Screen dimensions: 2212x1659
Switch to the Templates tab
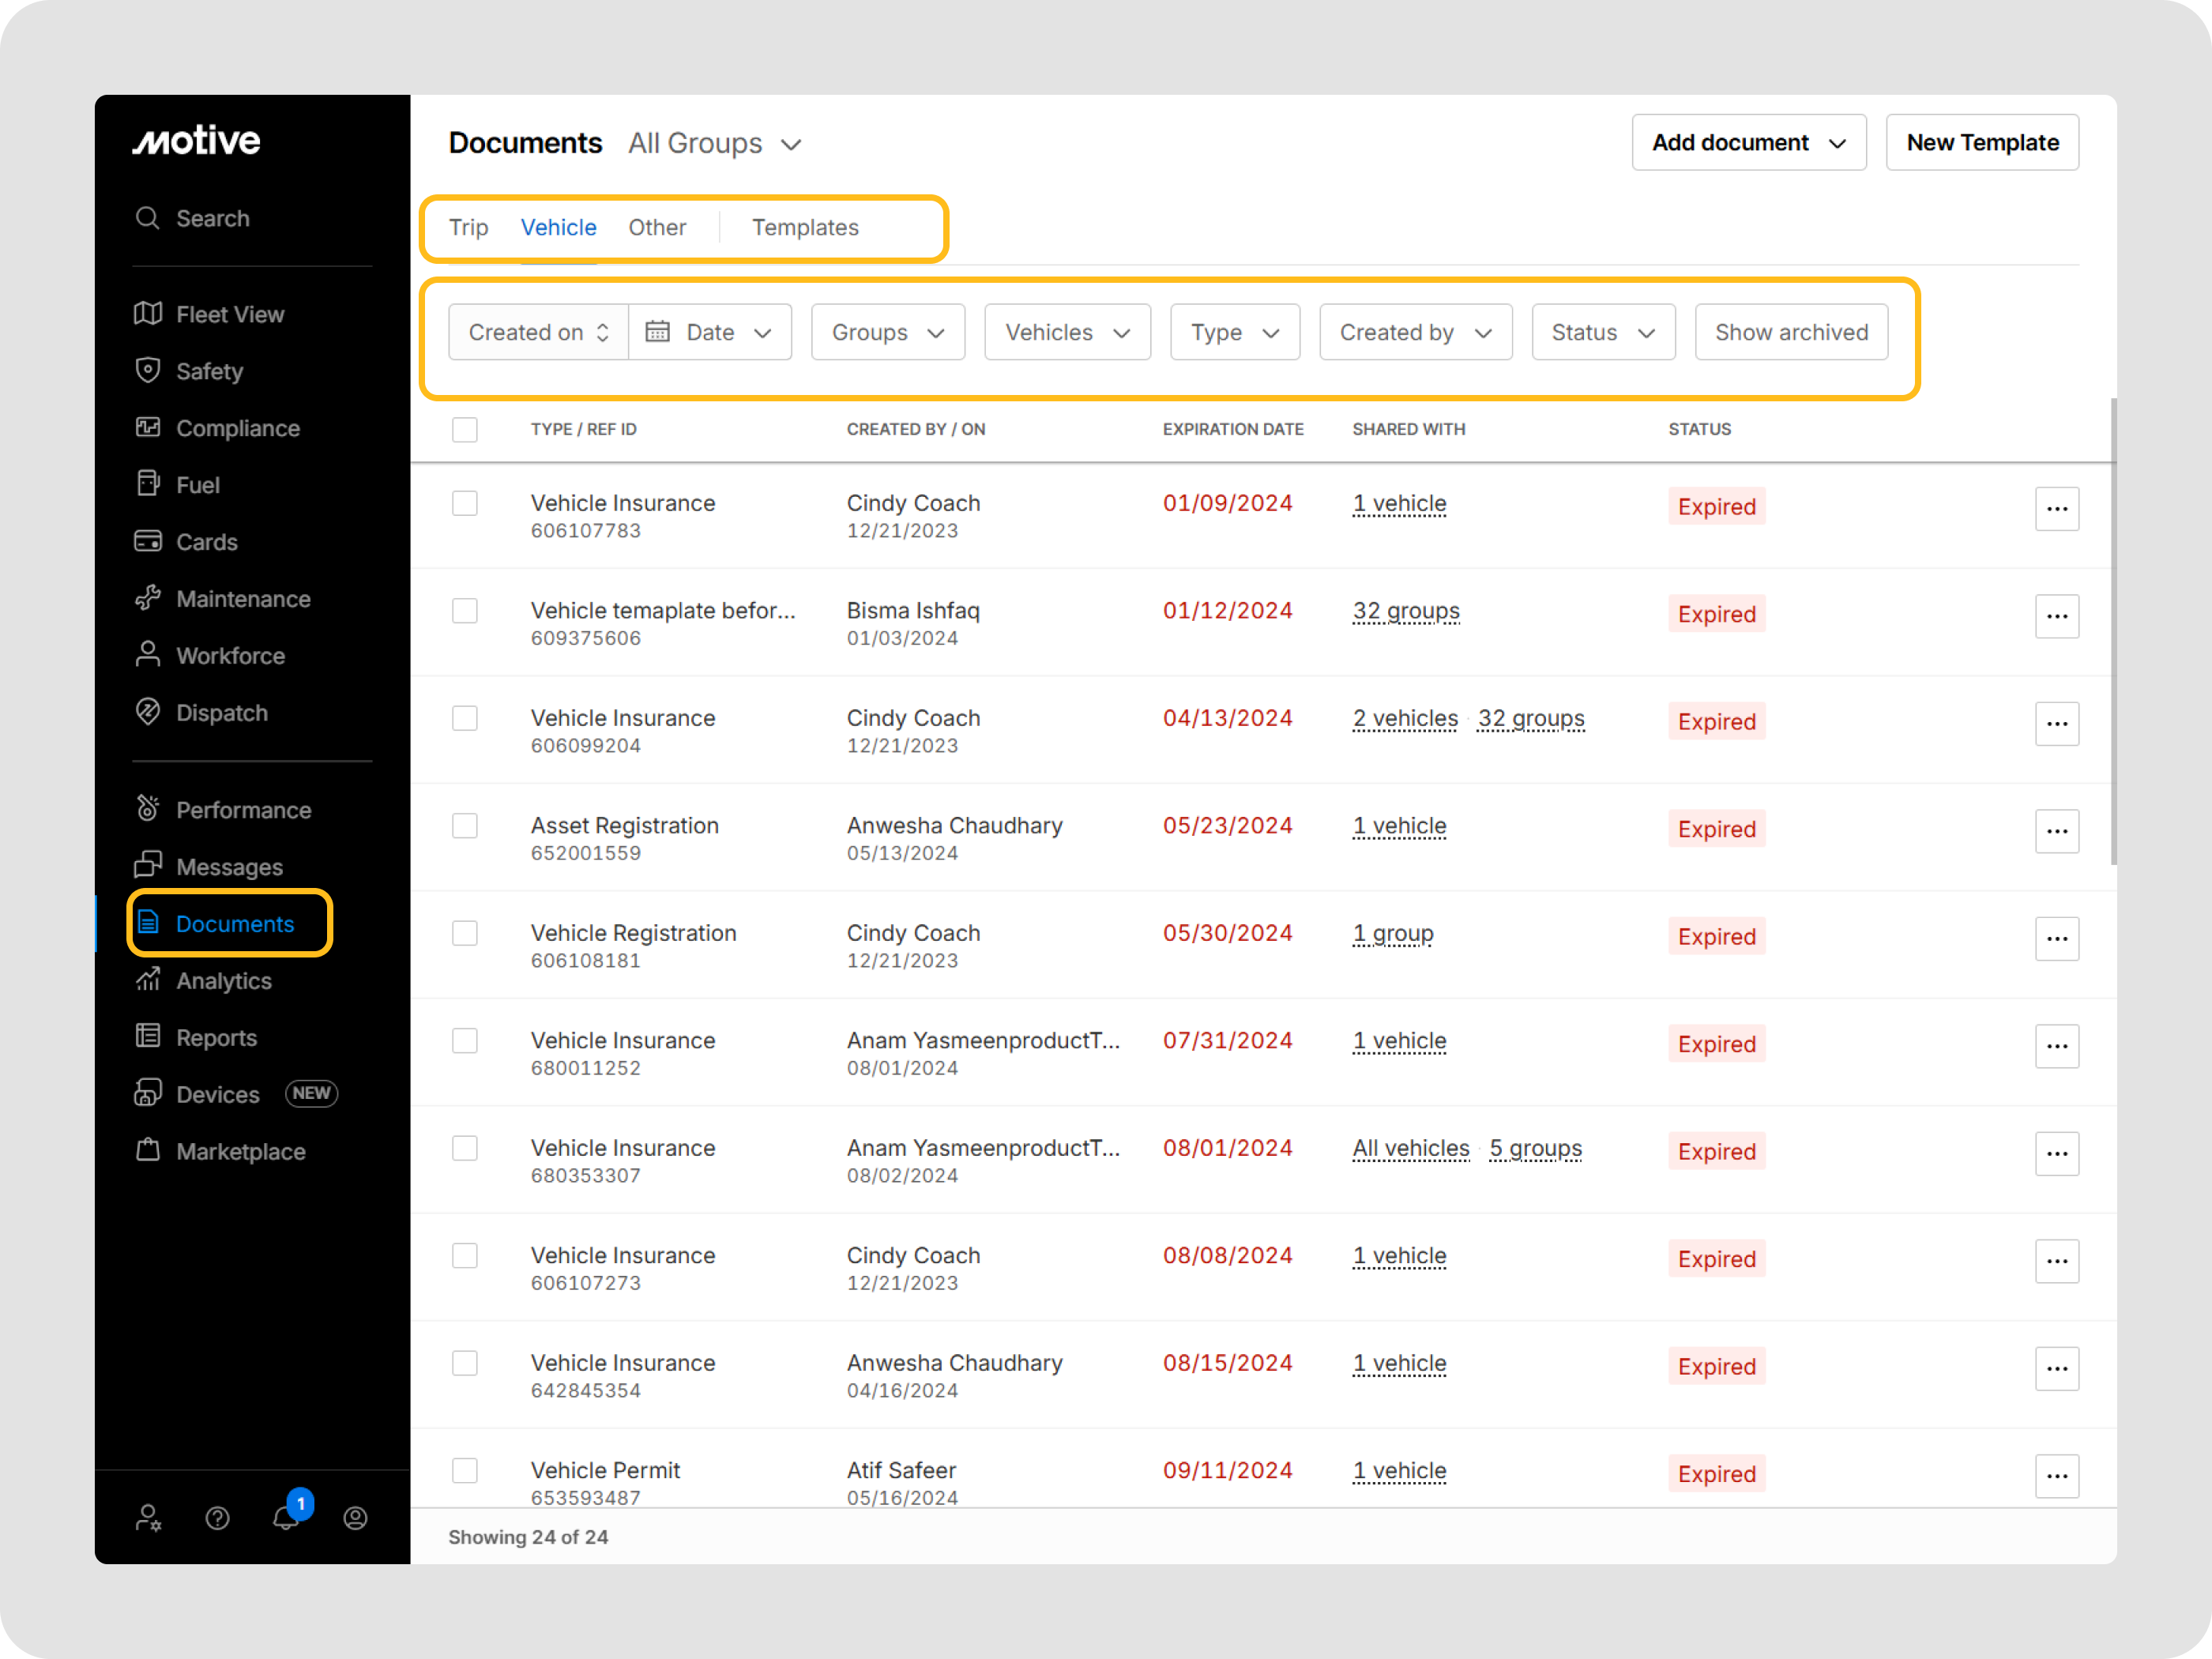pos(805,228)
